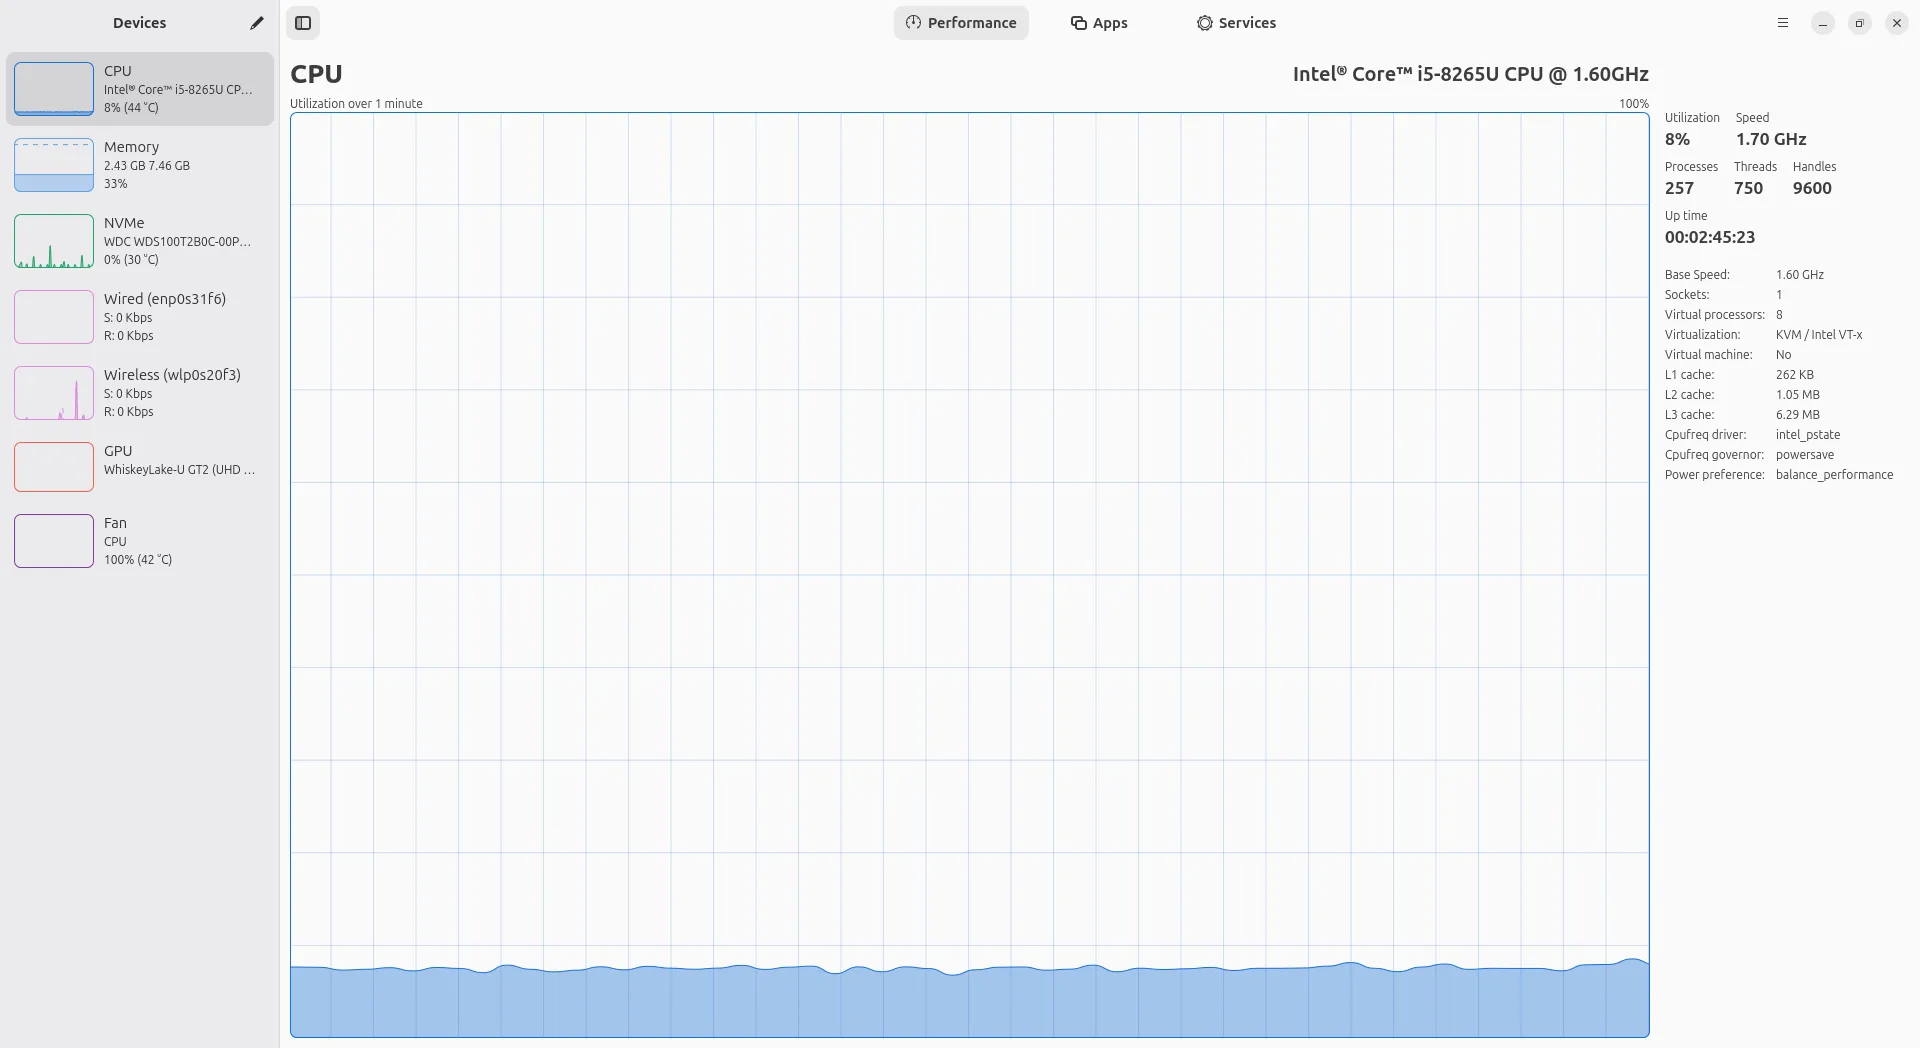1920x1048 pixels.
Task: Select the CPU device thumbnail graph
Action: (x=54, y=89)
